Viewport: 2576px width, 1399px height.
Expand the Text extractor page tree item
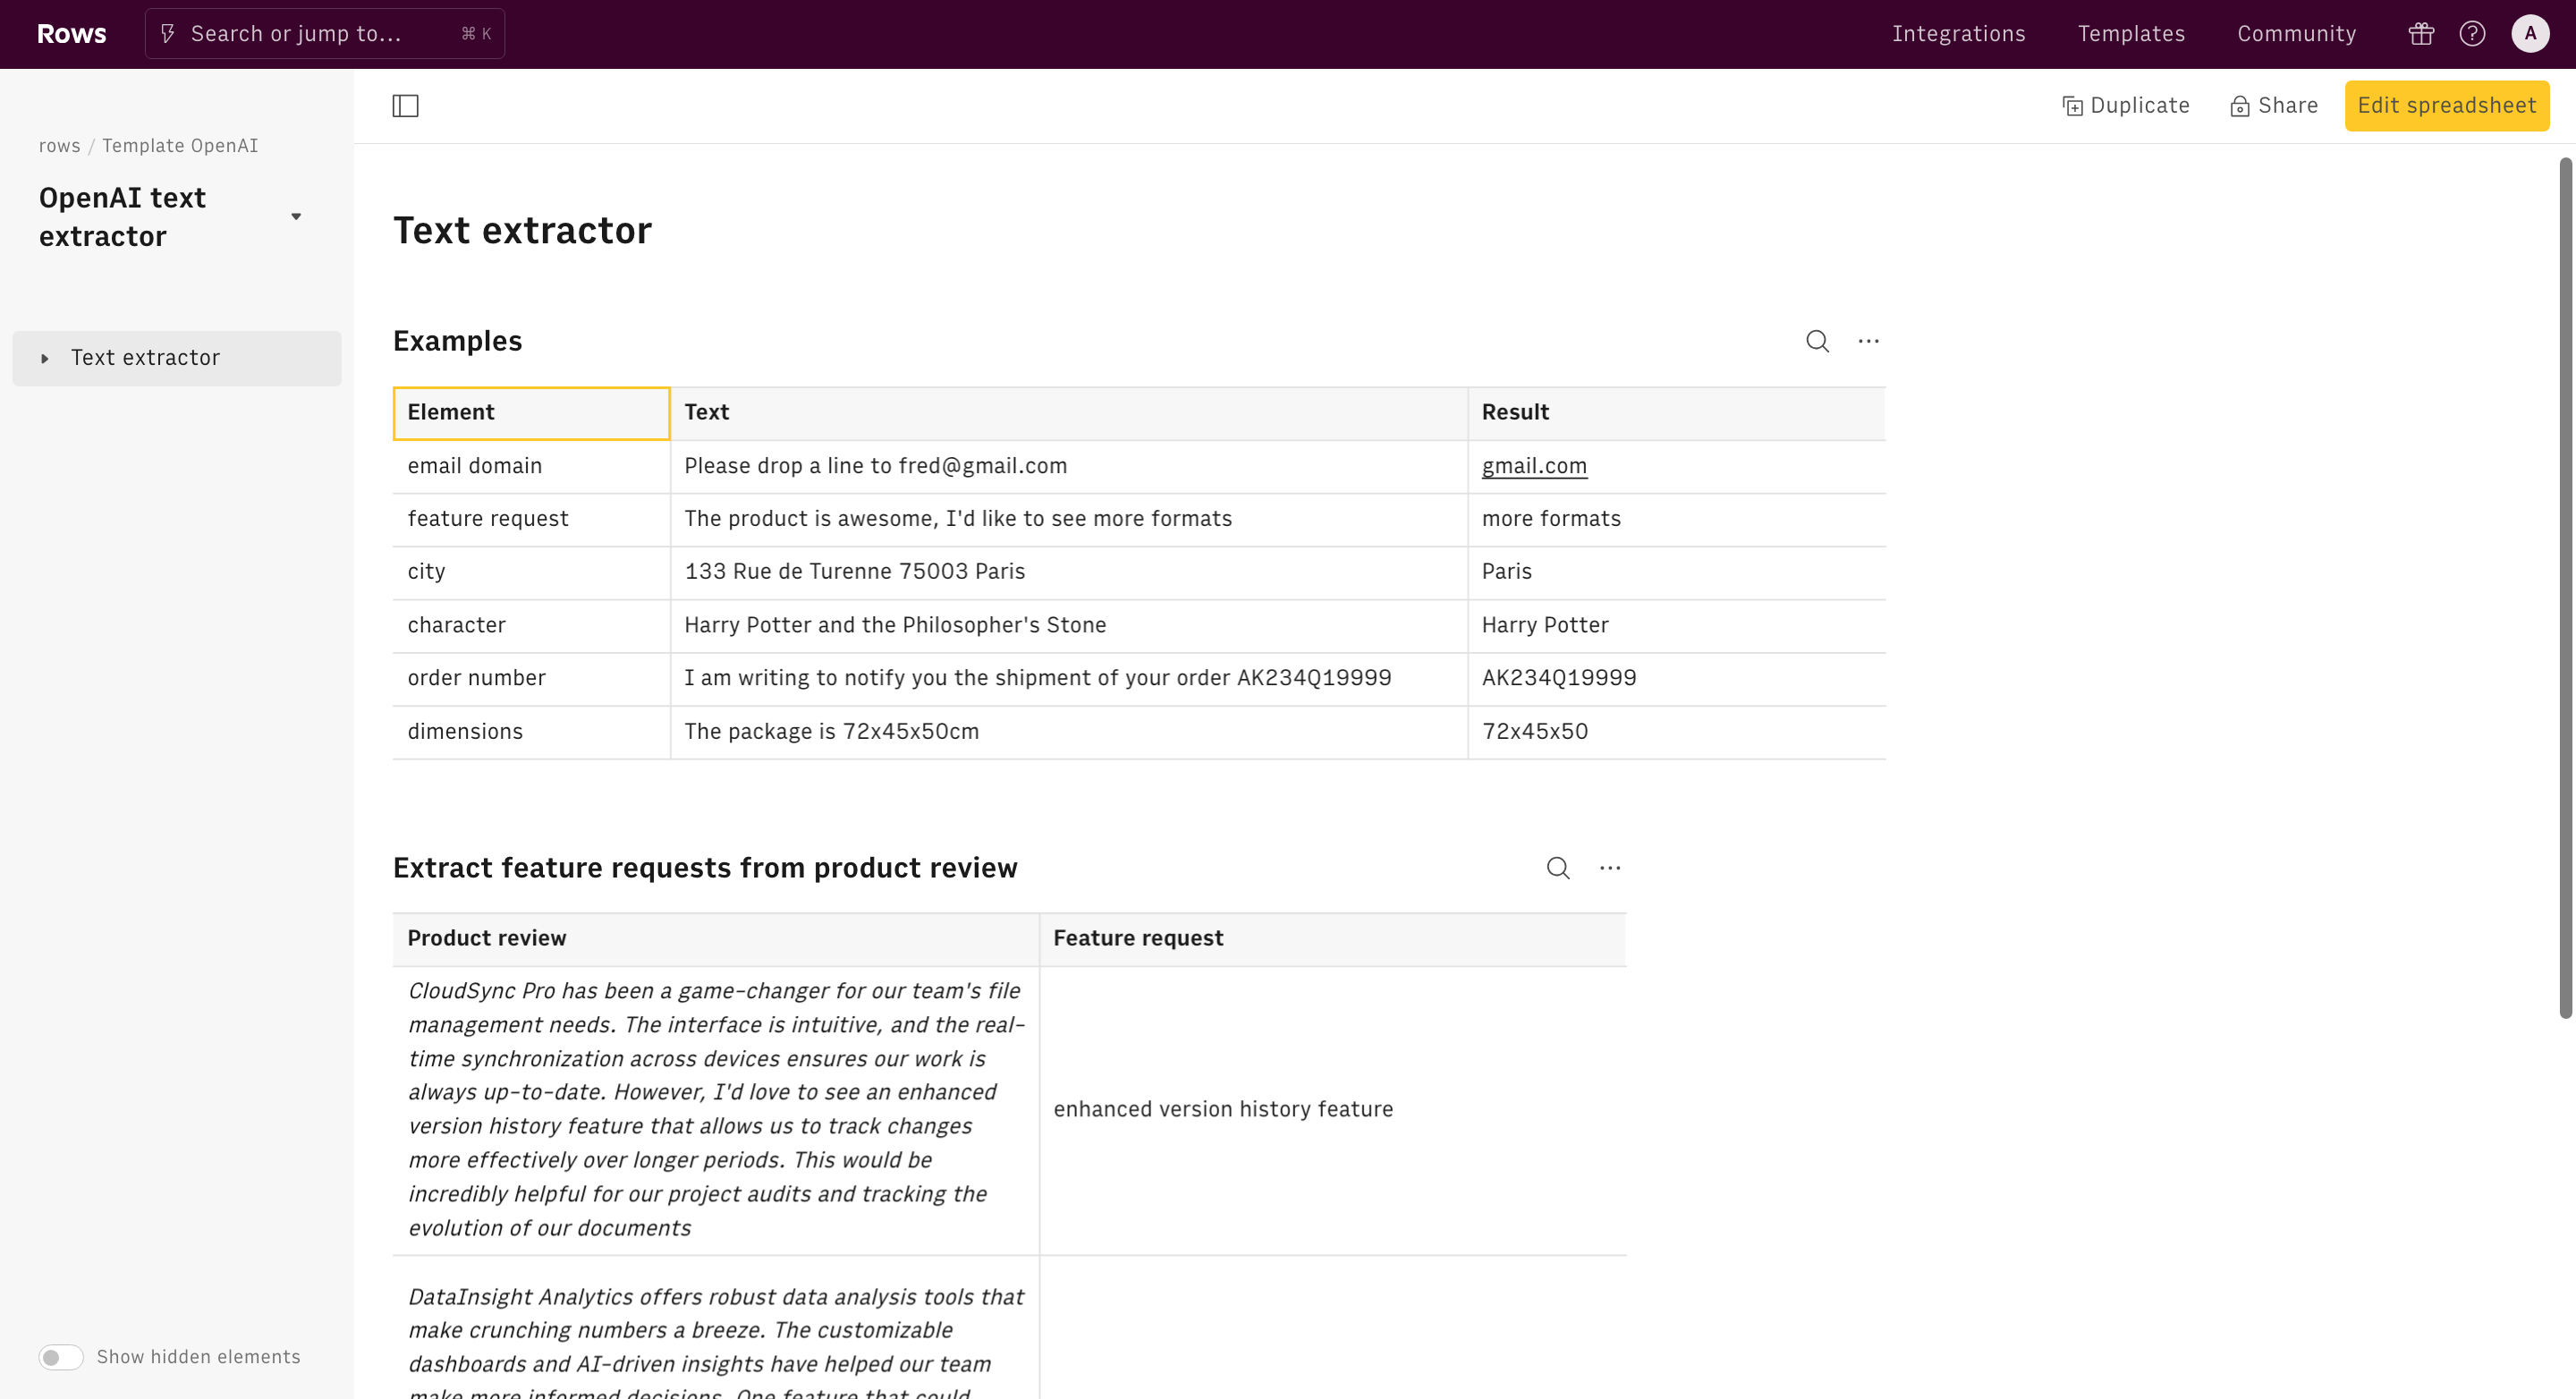(x=45, y=358)
